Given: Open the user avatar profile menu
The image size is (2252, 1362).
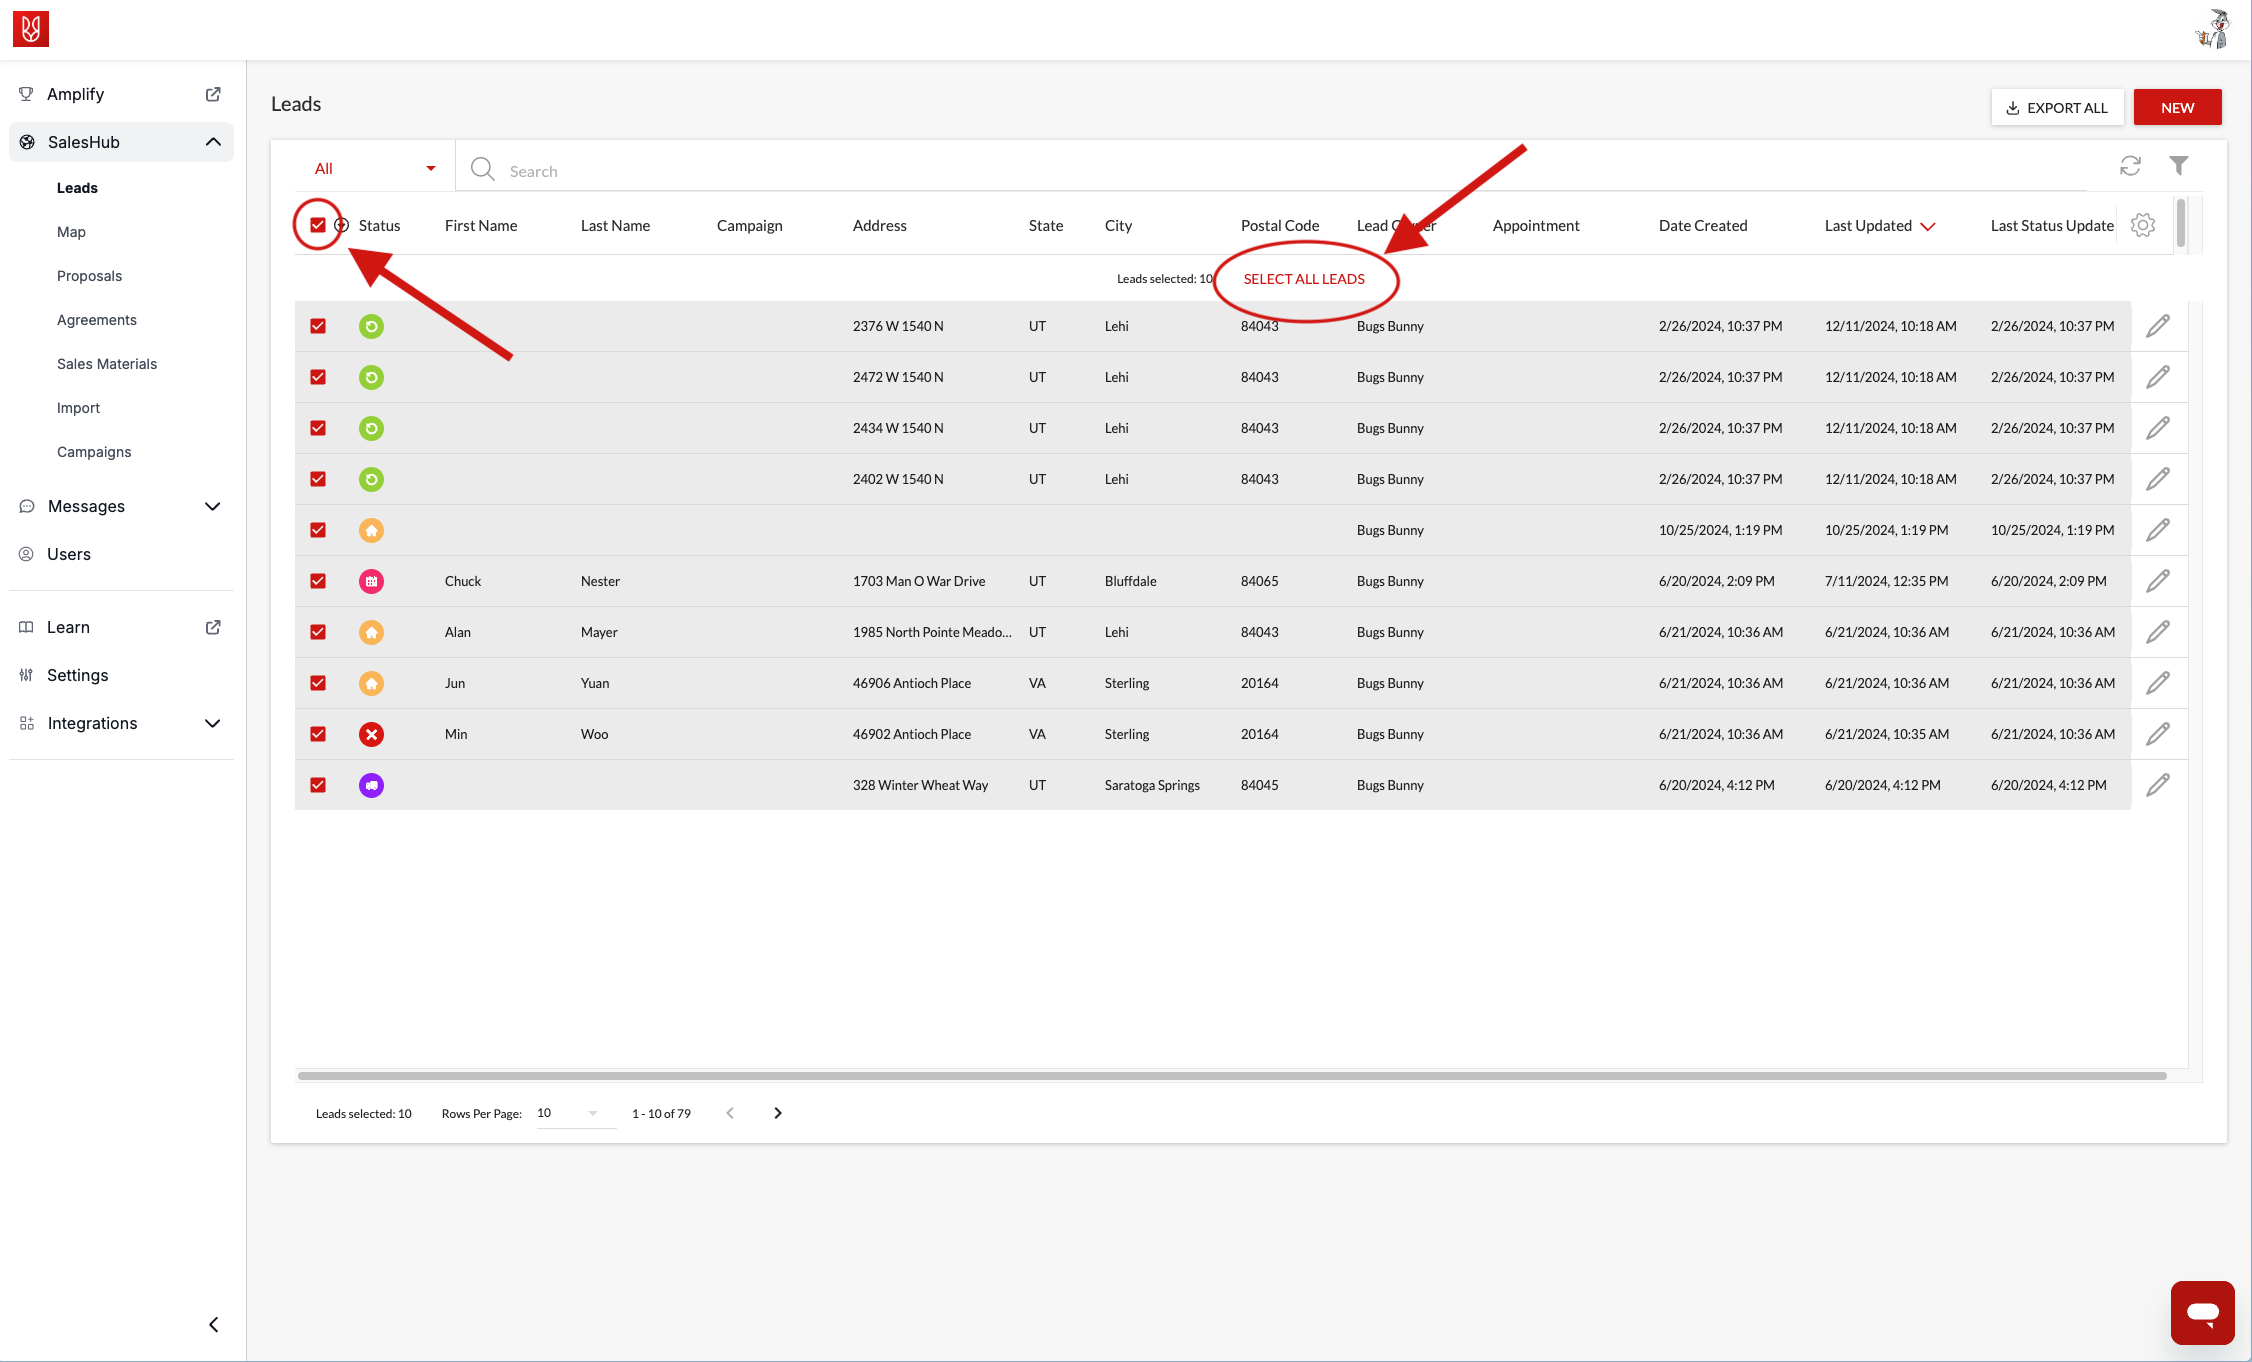Looking at the screenshot, I should tap(2211, 29).
